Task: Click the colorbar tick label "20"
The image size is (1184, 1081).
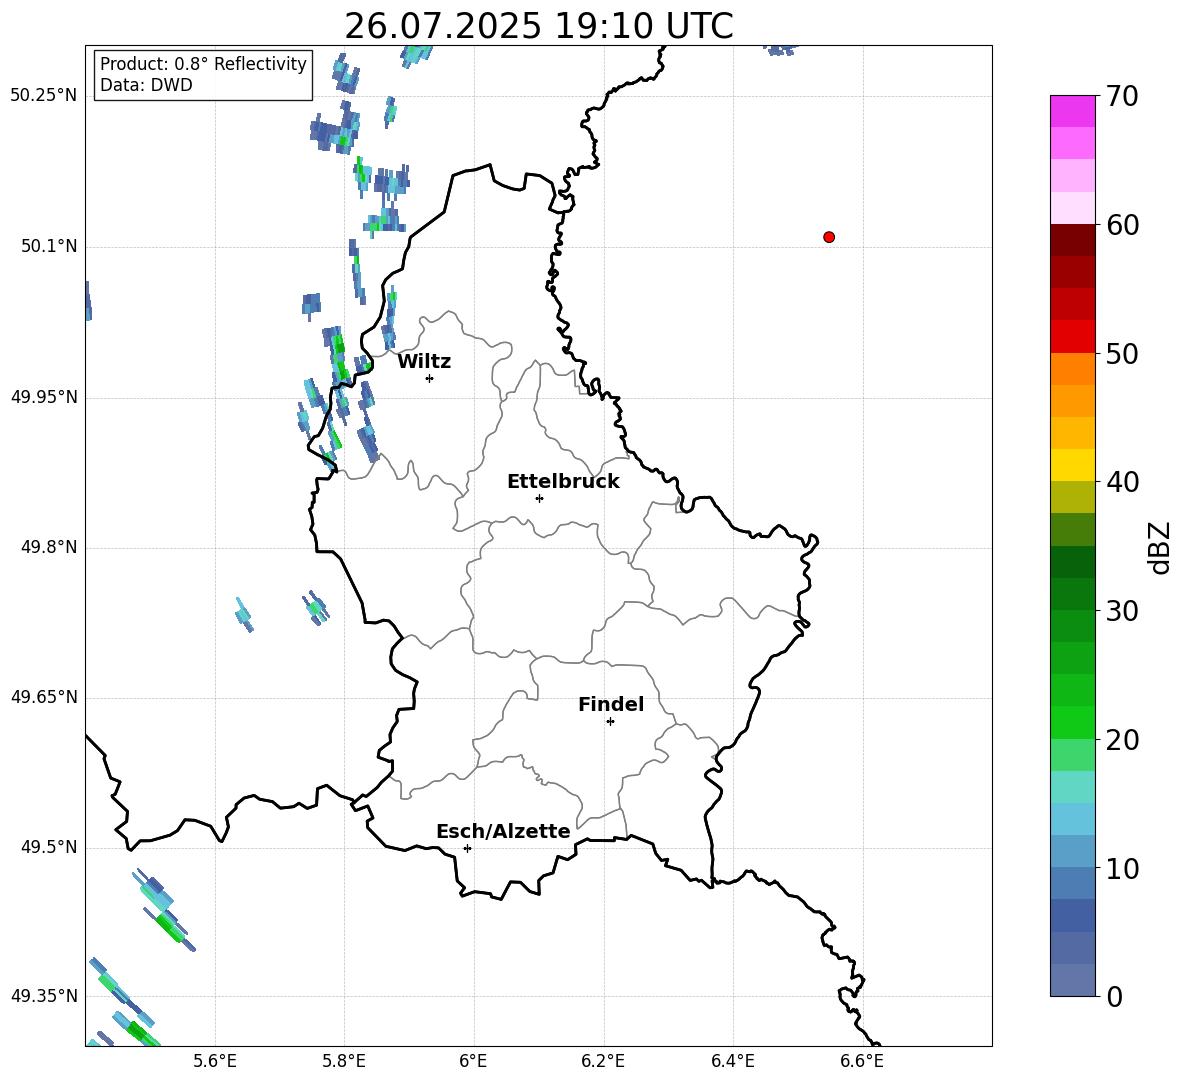Action: coord(1122,740)
